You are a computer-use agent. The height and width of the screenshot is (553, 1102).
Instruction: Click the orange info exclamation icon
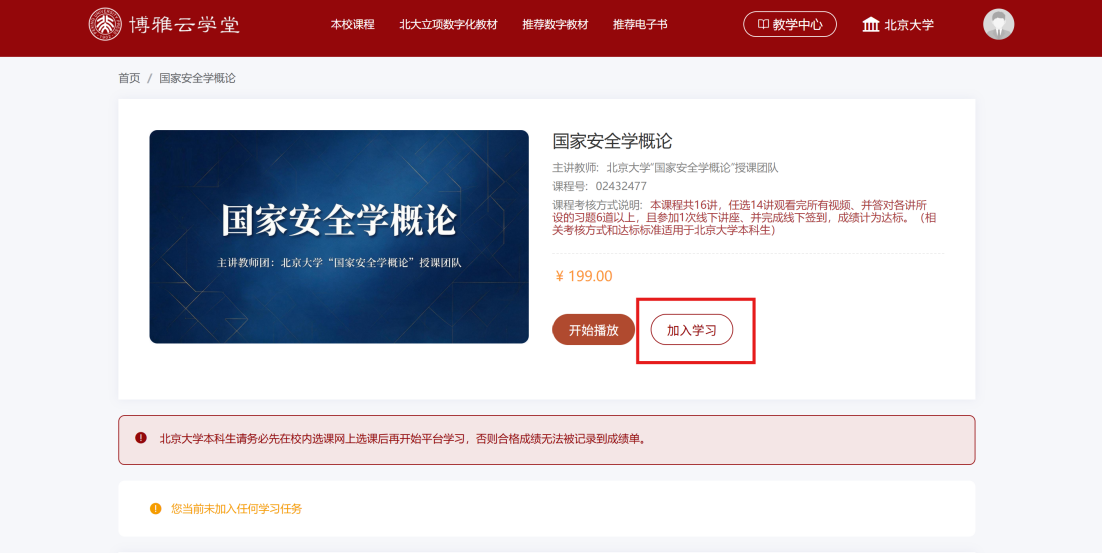point(155,509)
